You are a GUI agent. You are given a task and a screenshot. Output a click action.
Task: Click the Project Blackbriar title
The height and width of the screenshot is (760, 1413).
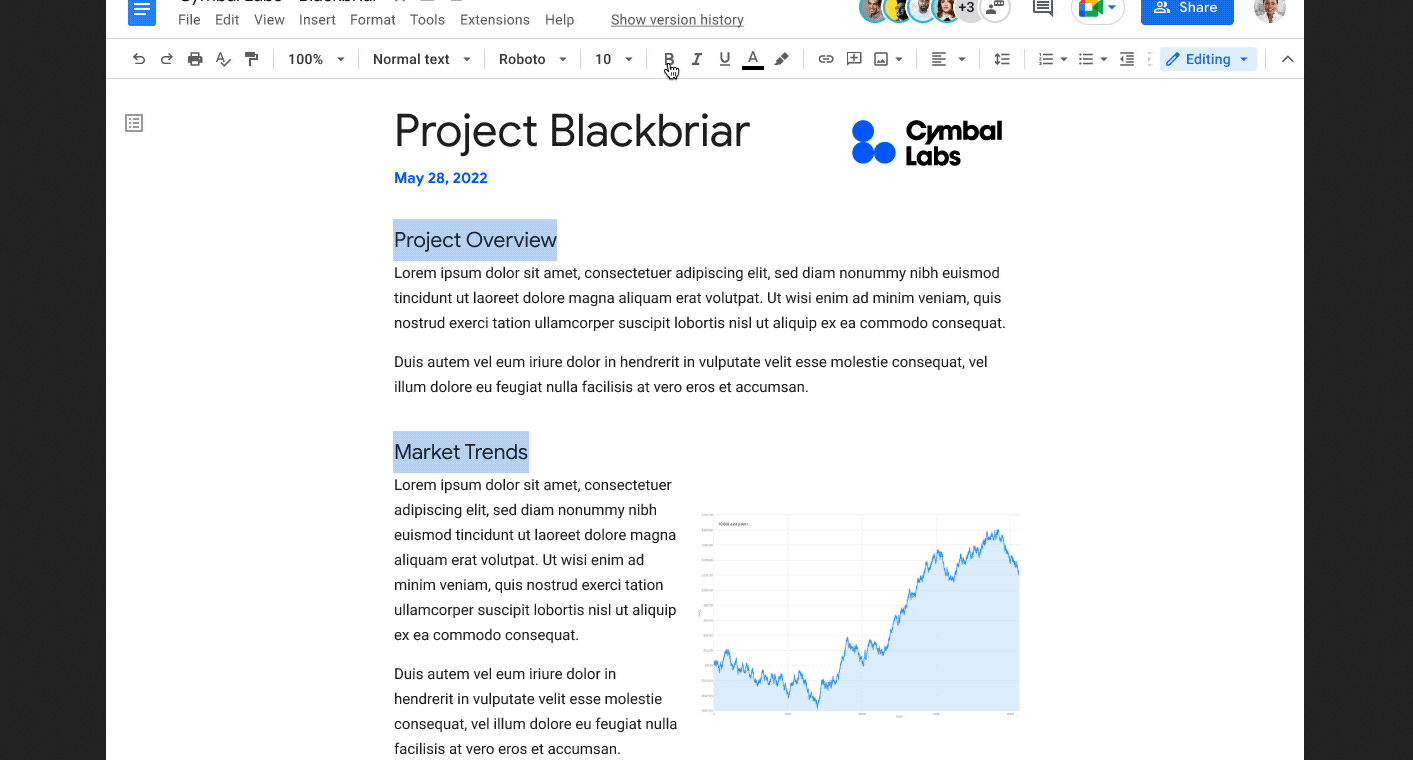click(x=572, y=132)
